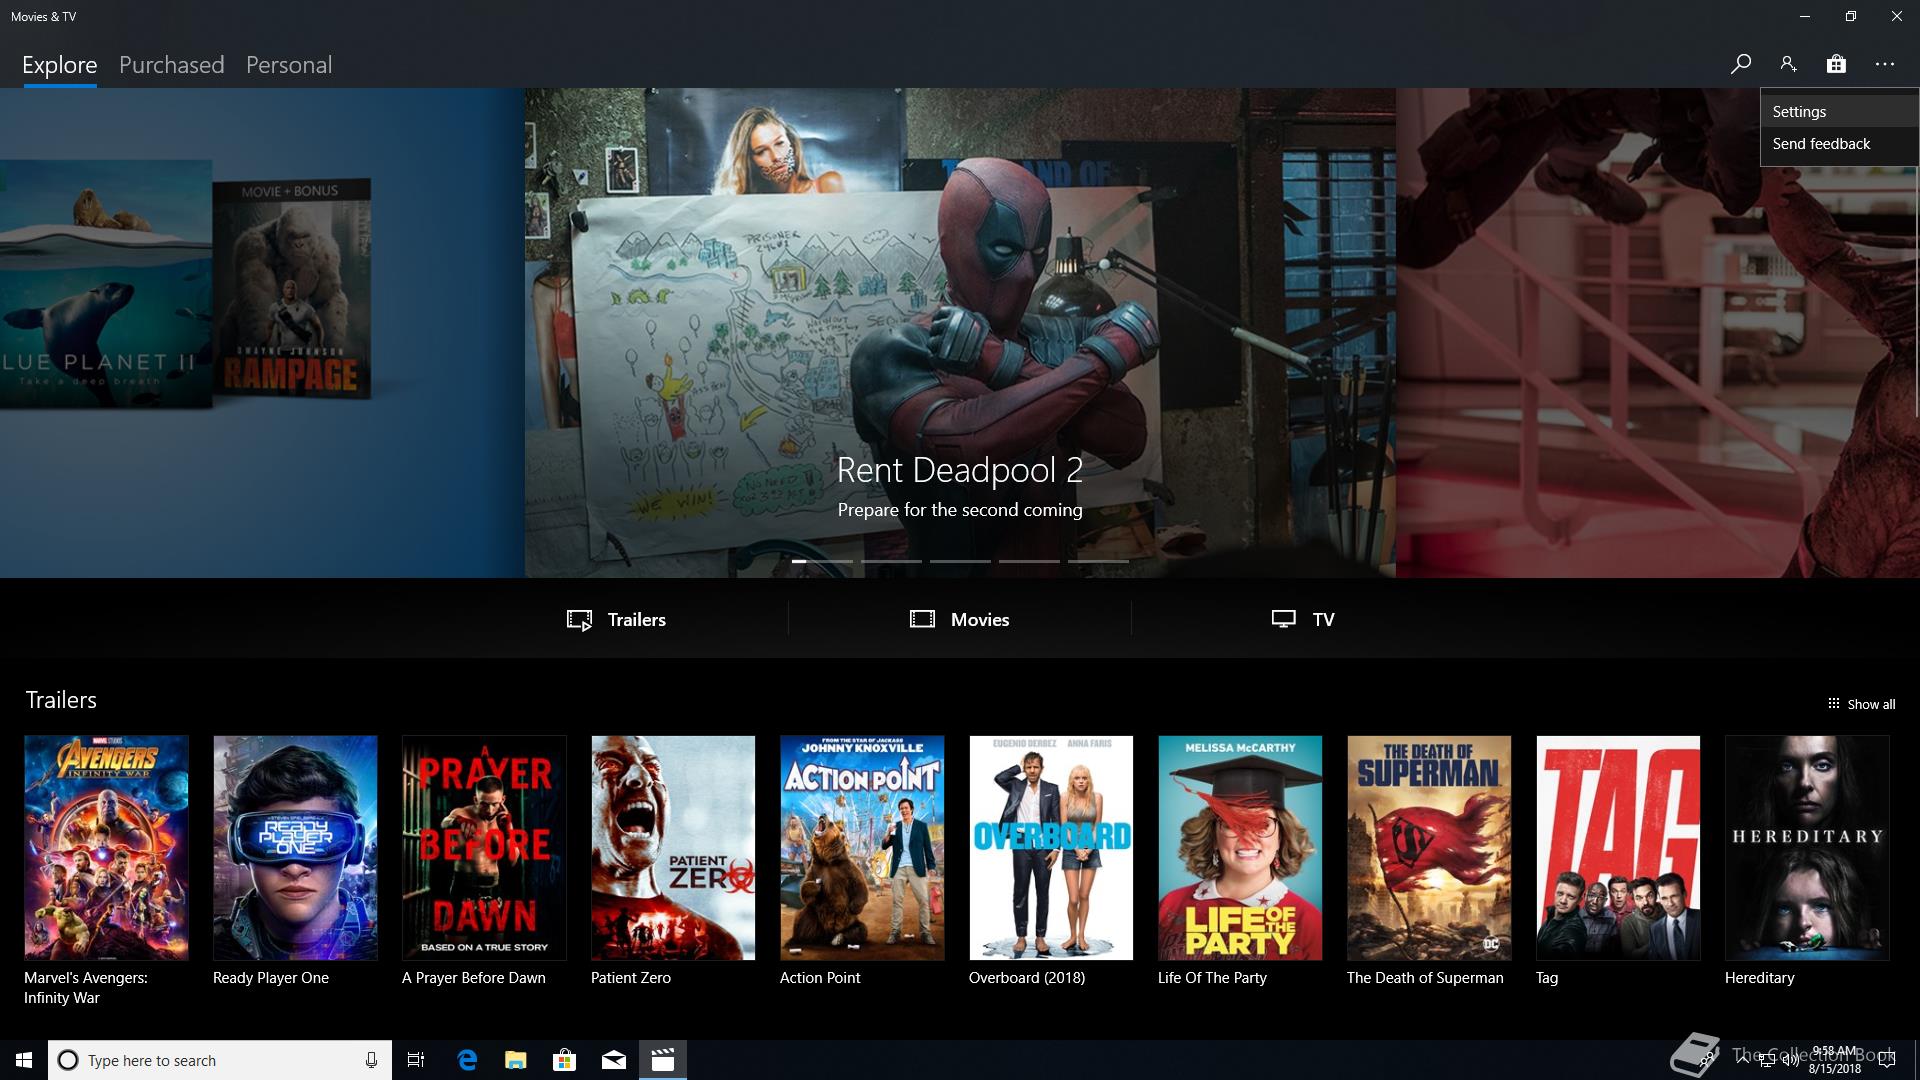This screenshot has height=1080, width=1920.
Task: Open Task View on the taskbar
Action: pos(416,1060)
